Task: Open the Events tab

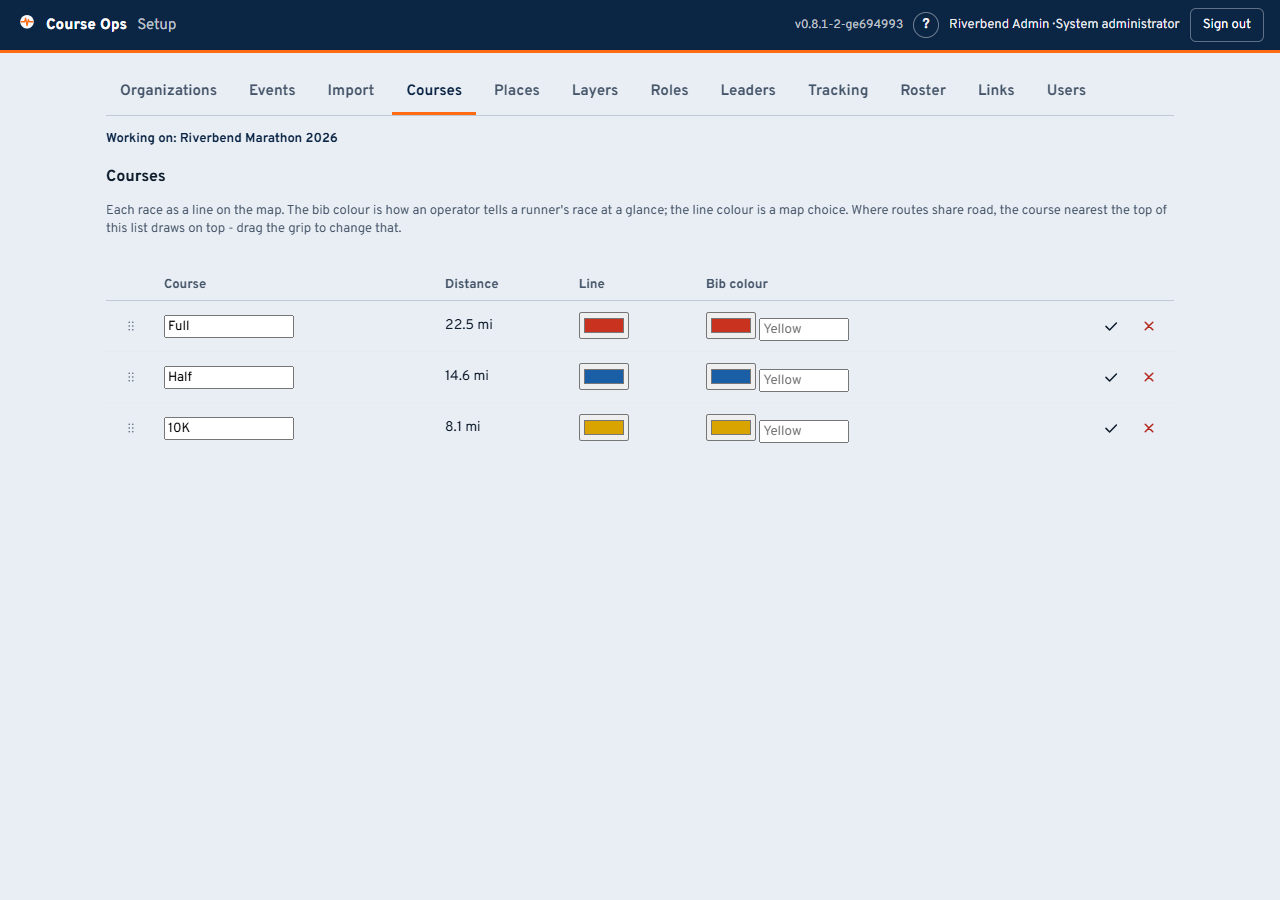Action: tap(272, 90)
